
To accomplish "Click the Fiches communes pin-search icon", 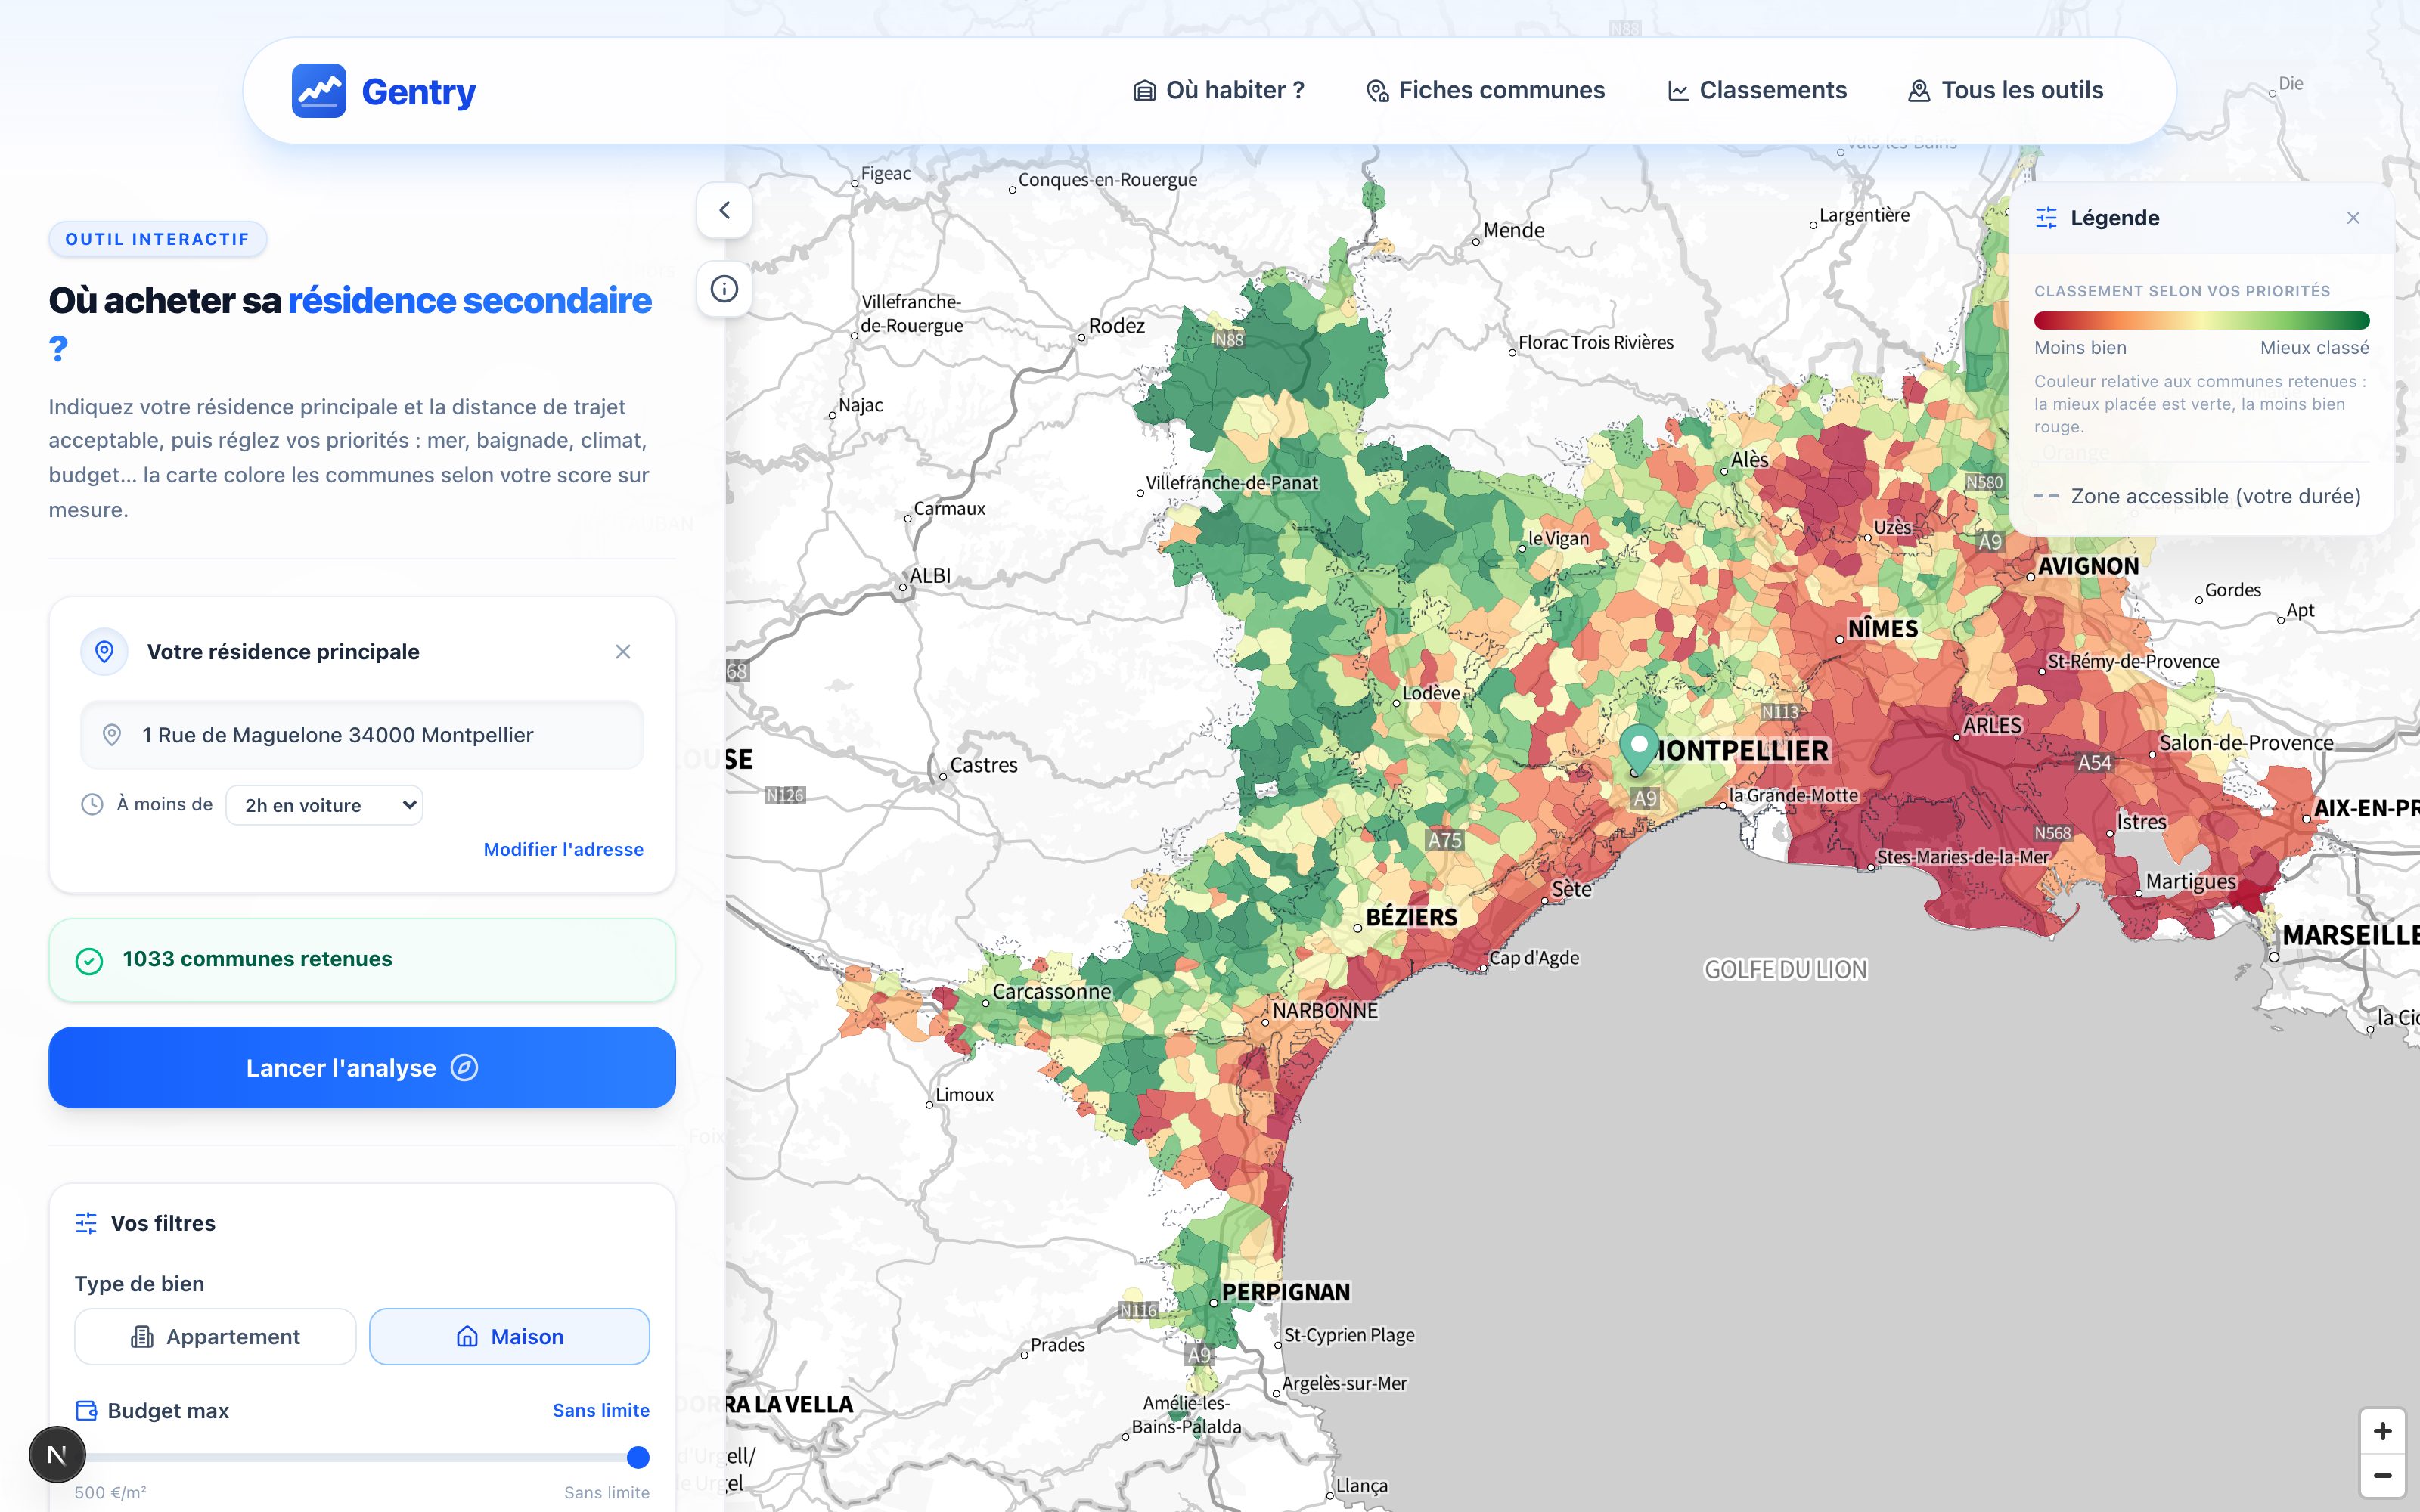I will tap(1377, 91).
